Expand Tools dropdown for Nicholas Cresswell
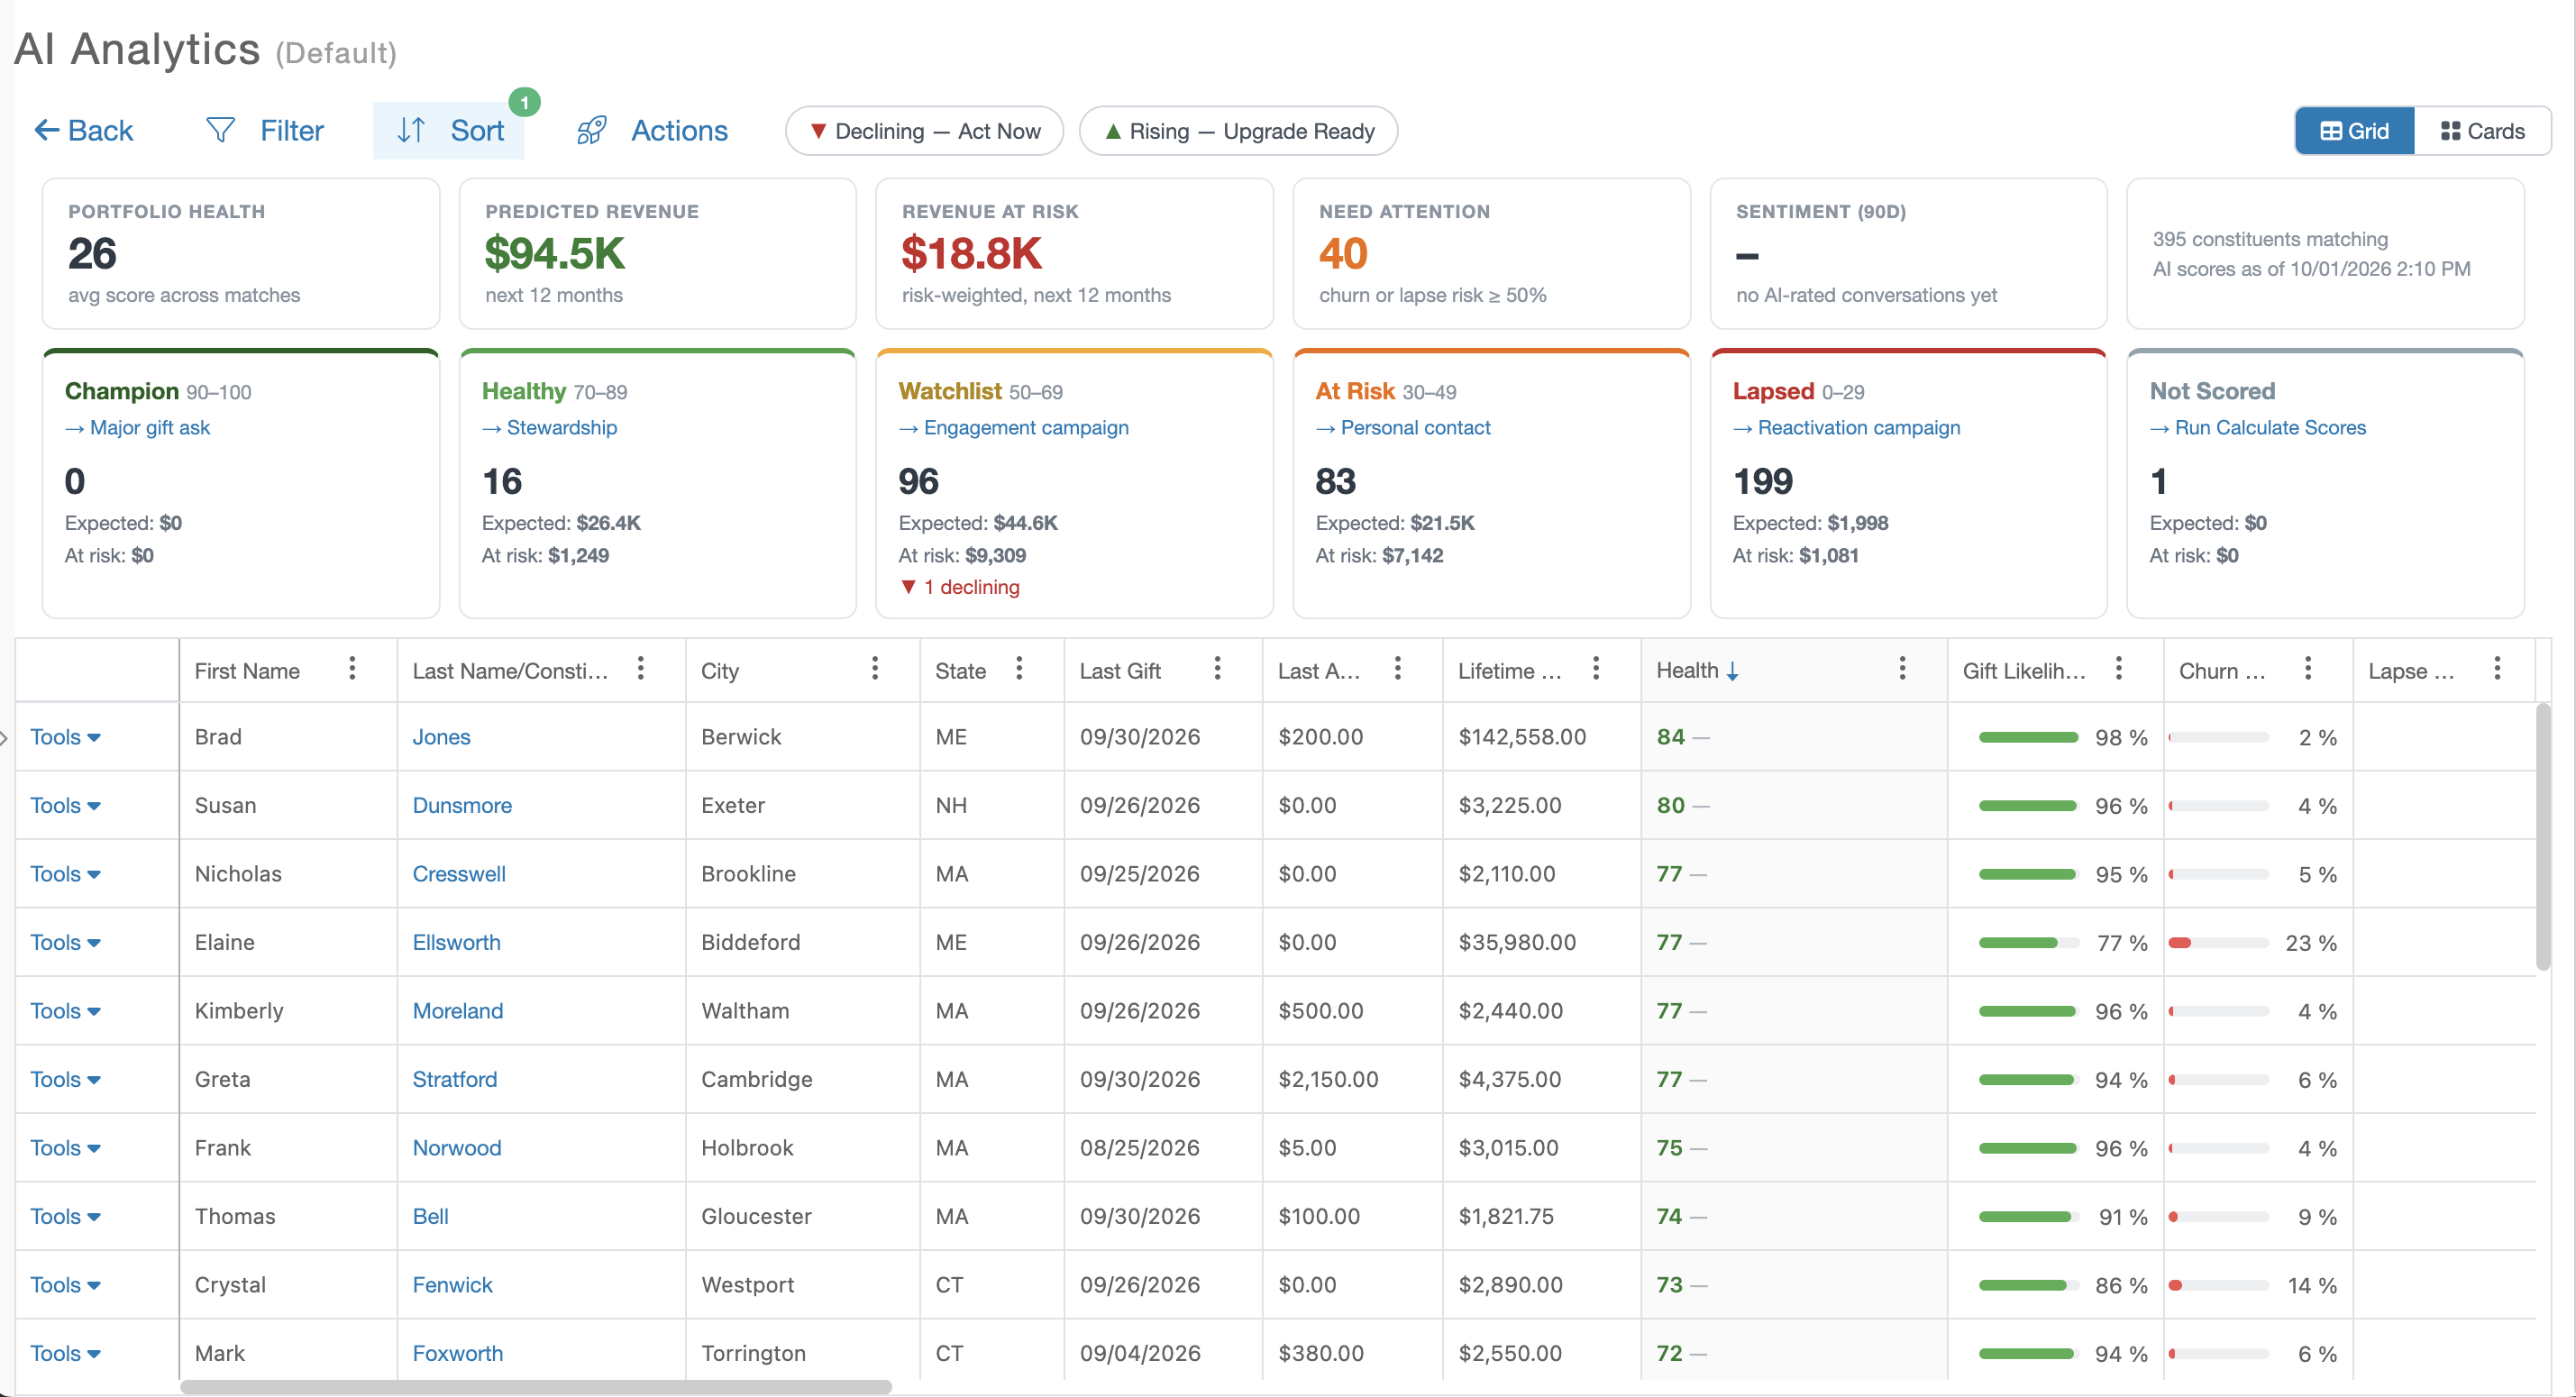 (x=65, y=874)
